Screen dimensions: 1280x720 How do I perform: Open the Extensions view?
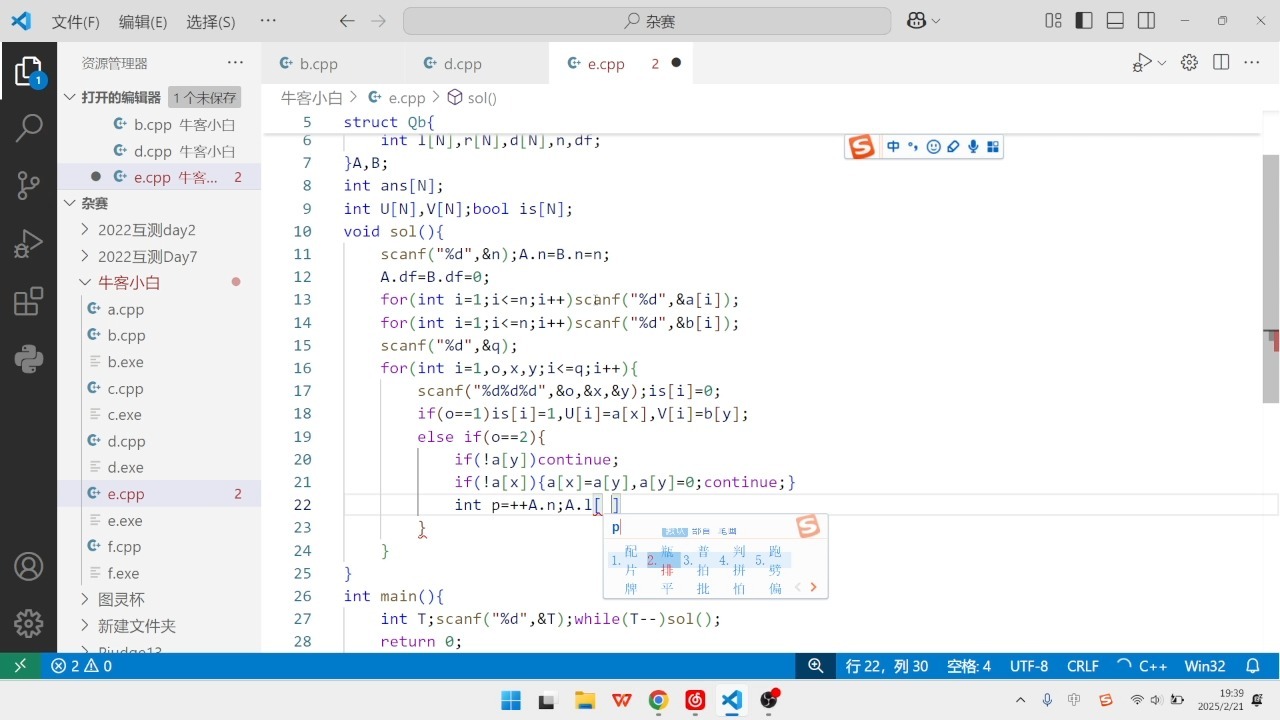tap(28, 301)
